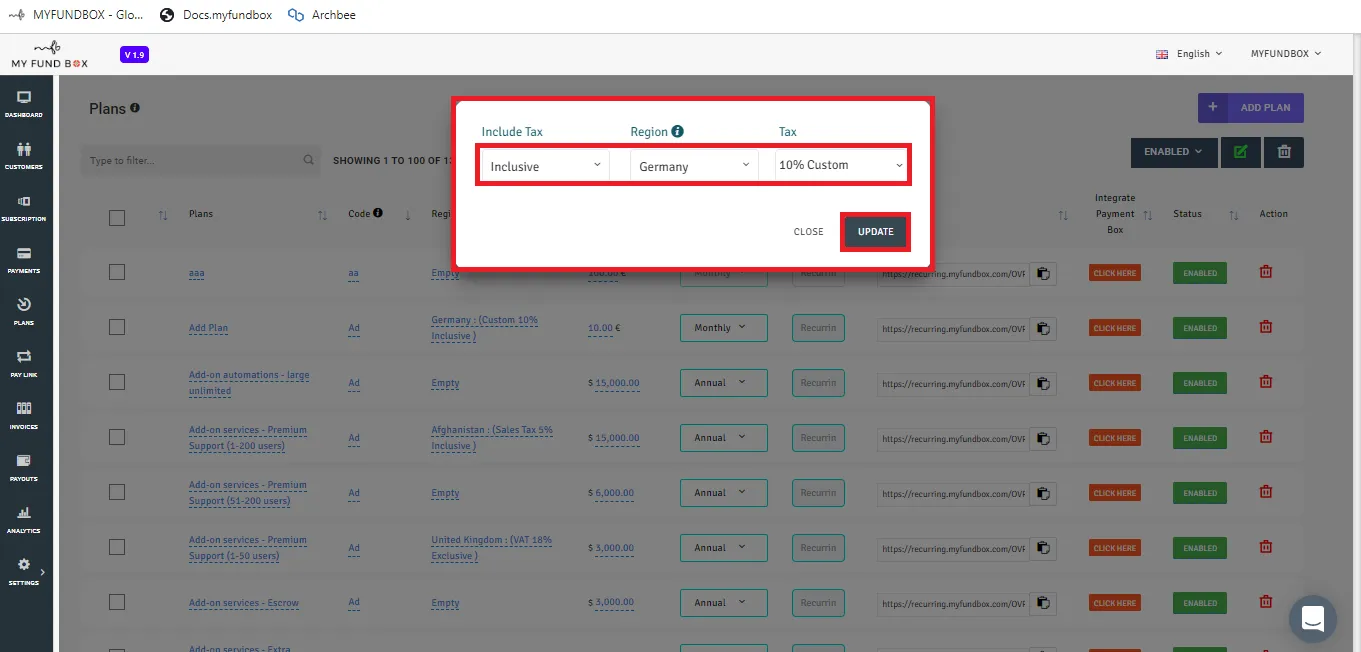Screen dimensions: 1361x652
Task: Click the green edit icon button
Action: point(1240,152)
